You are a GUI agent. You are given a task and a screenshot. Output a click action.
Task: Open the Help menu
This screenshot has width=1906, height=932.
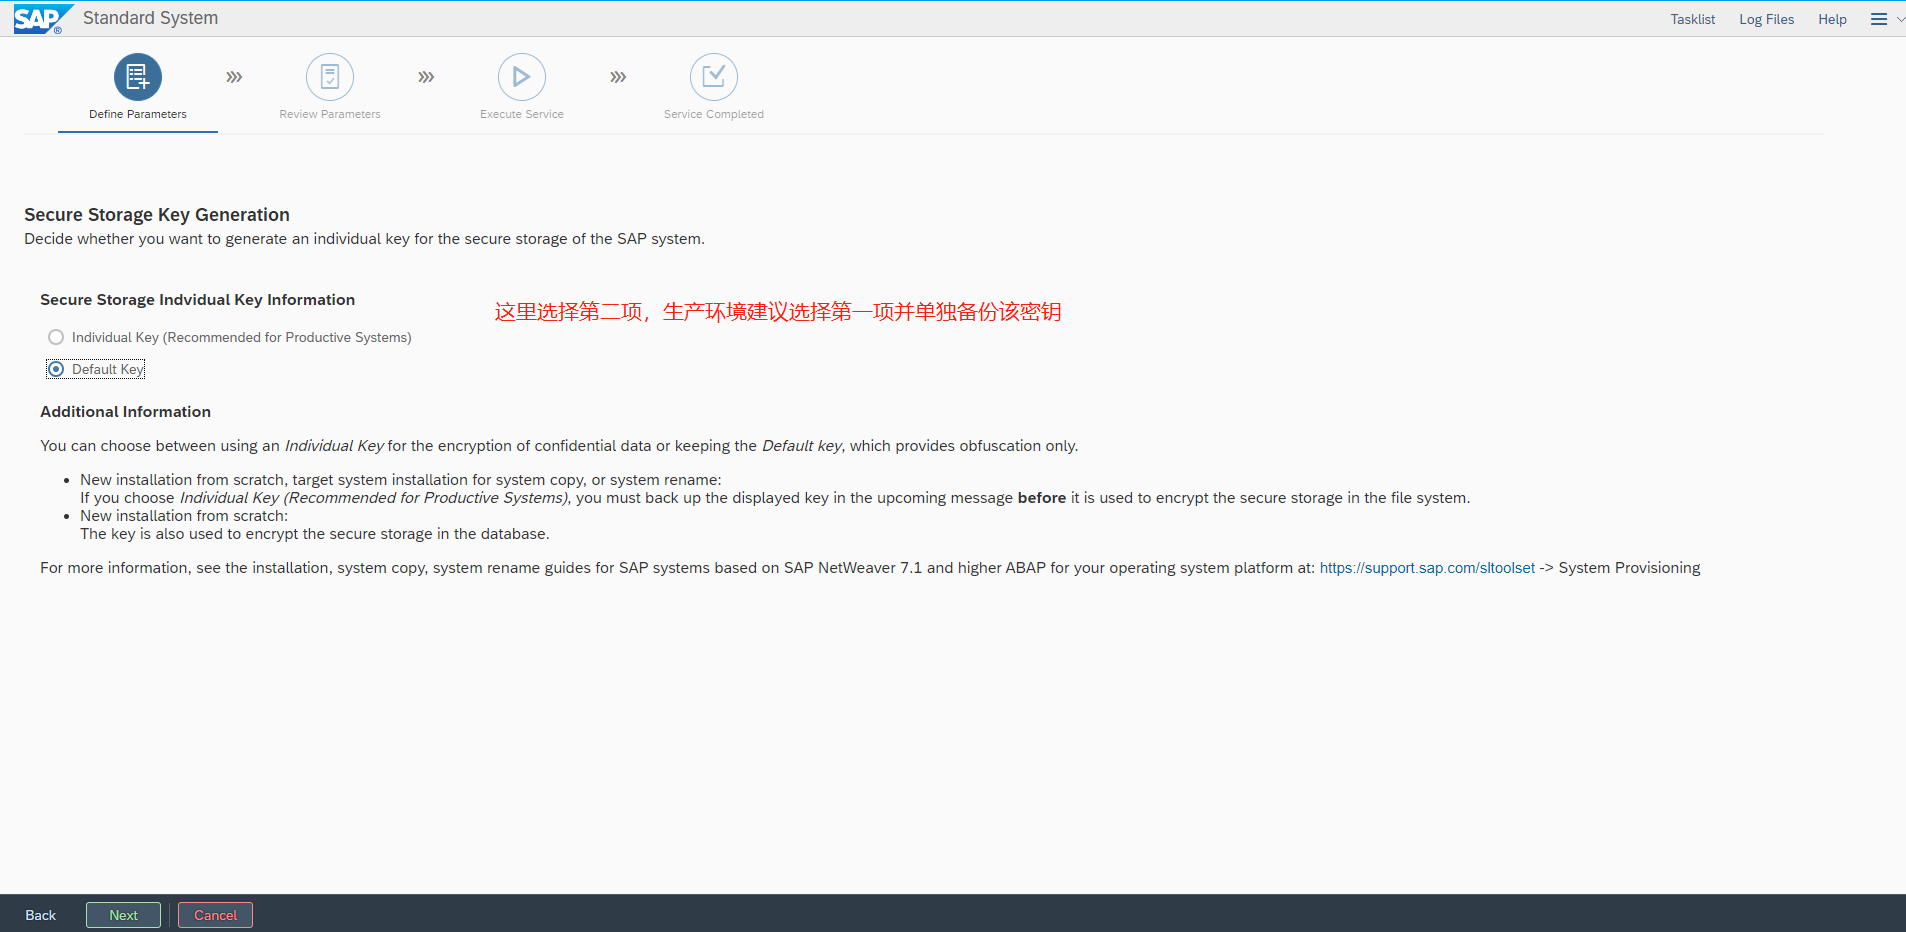(1832, 19)
